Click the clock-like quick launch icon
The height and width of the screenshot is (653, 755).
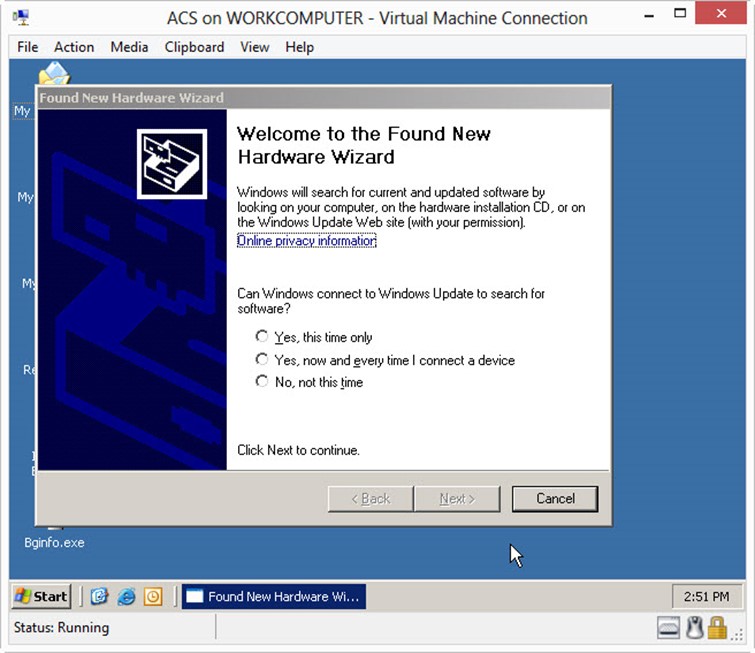pyautogui.click(x=153, y=597)
